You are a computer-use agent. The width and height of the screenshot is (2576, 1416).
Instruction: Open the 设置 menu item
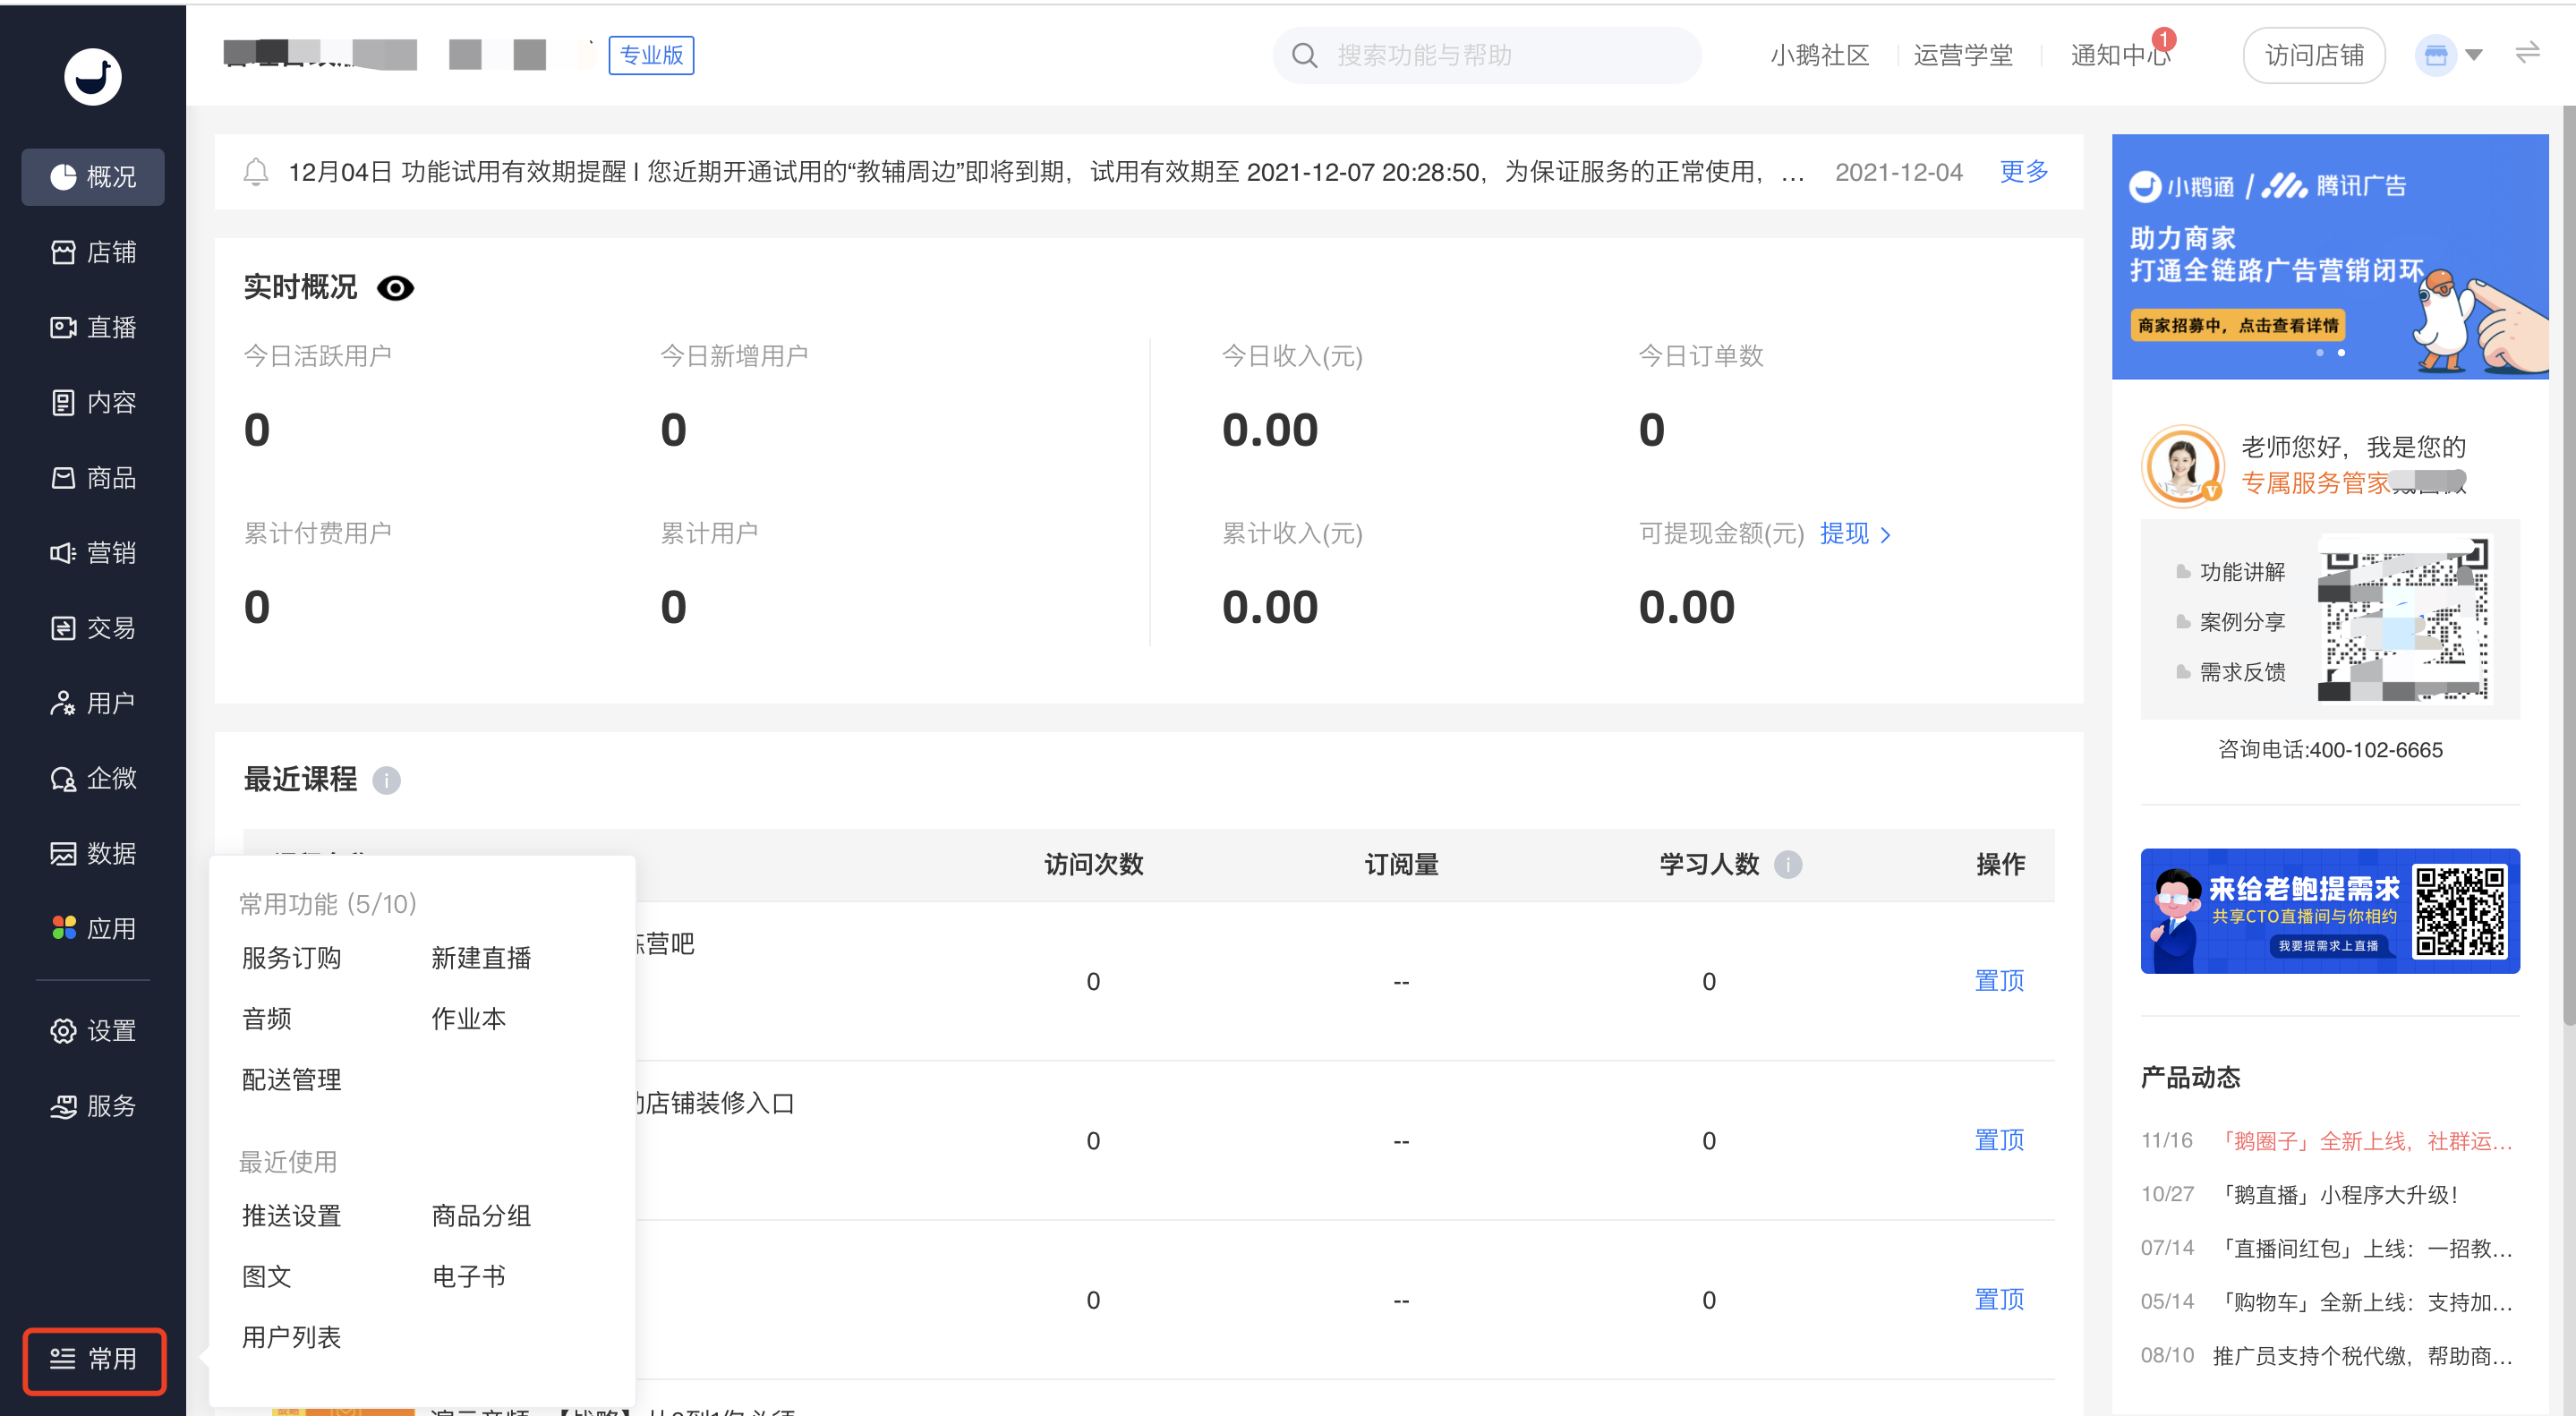point(93,1030)
